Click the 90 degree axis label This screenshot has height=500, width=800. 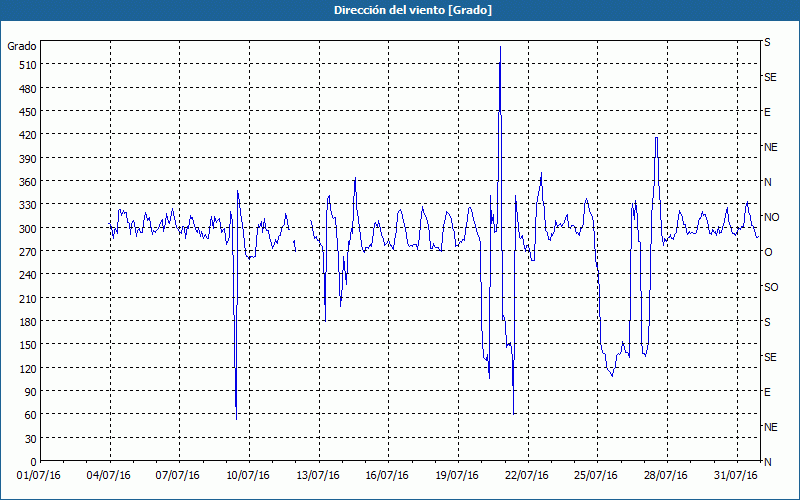pos(31,392)
